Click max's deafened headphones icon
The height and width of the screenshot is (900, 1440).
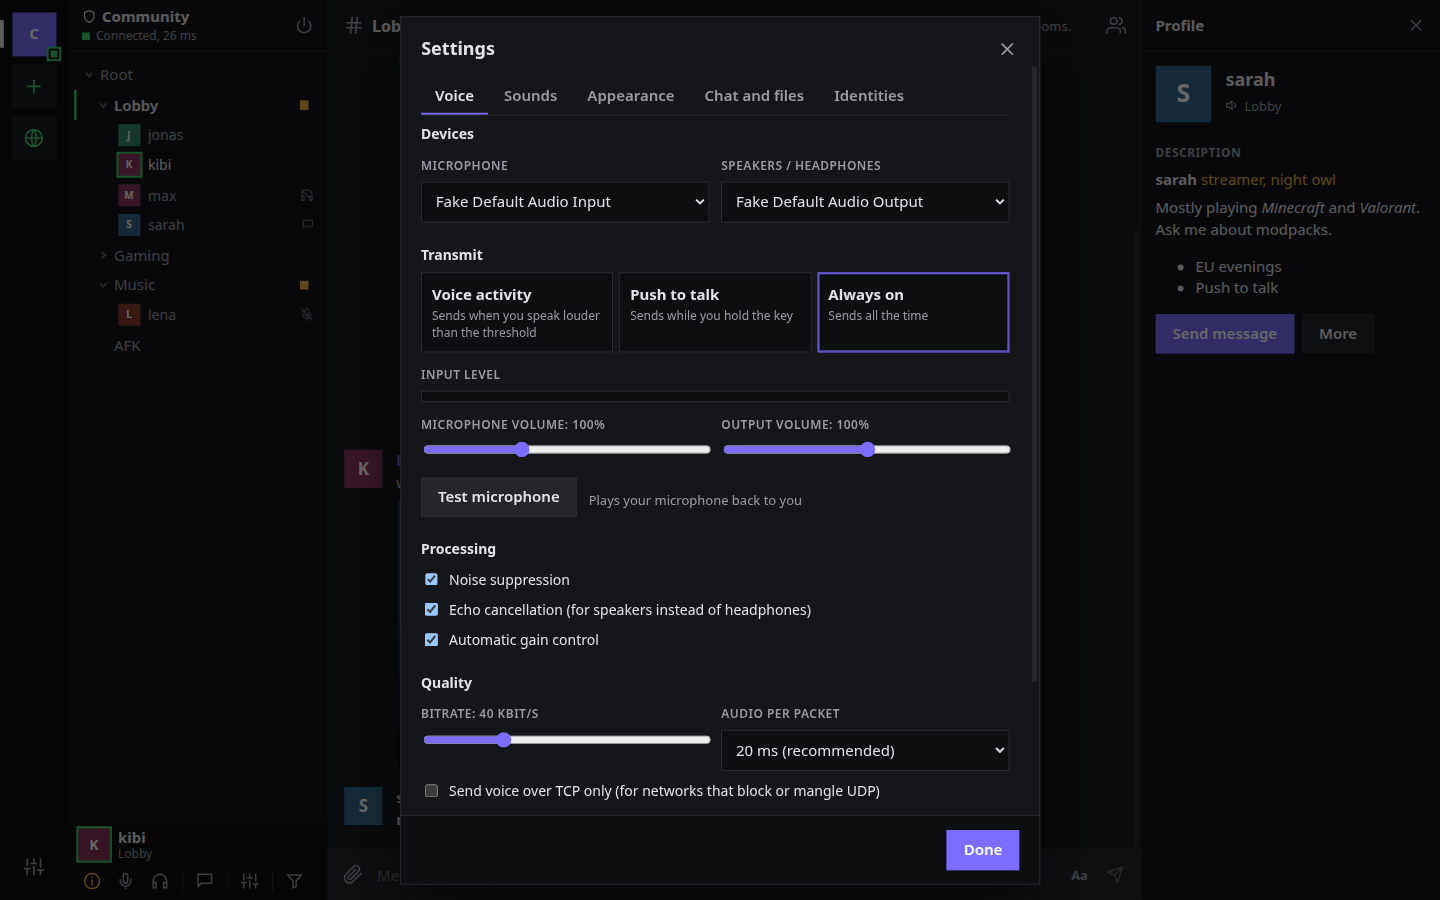[x=307, y=196]
